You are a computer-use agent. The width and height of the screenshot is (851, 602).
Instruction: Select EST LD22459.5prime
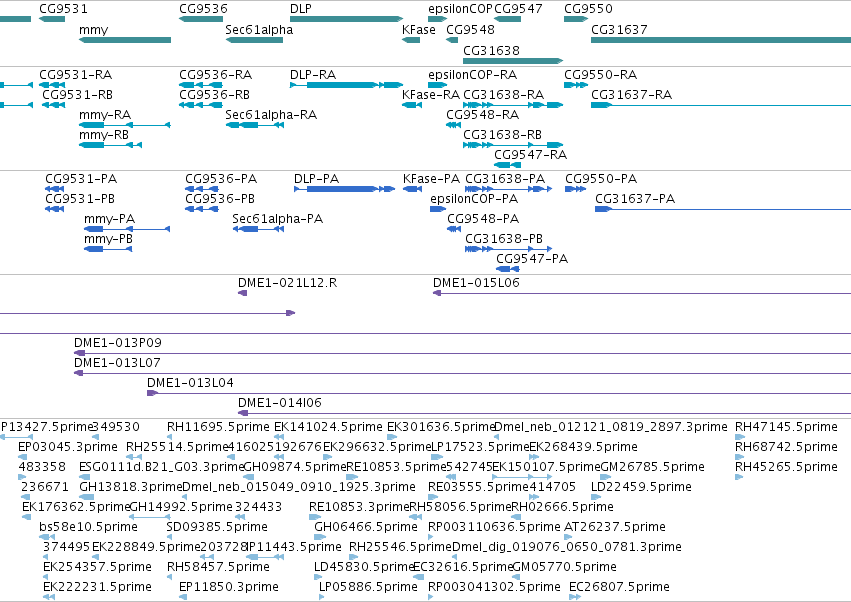click(641, 487)
